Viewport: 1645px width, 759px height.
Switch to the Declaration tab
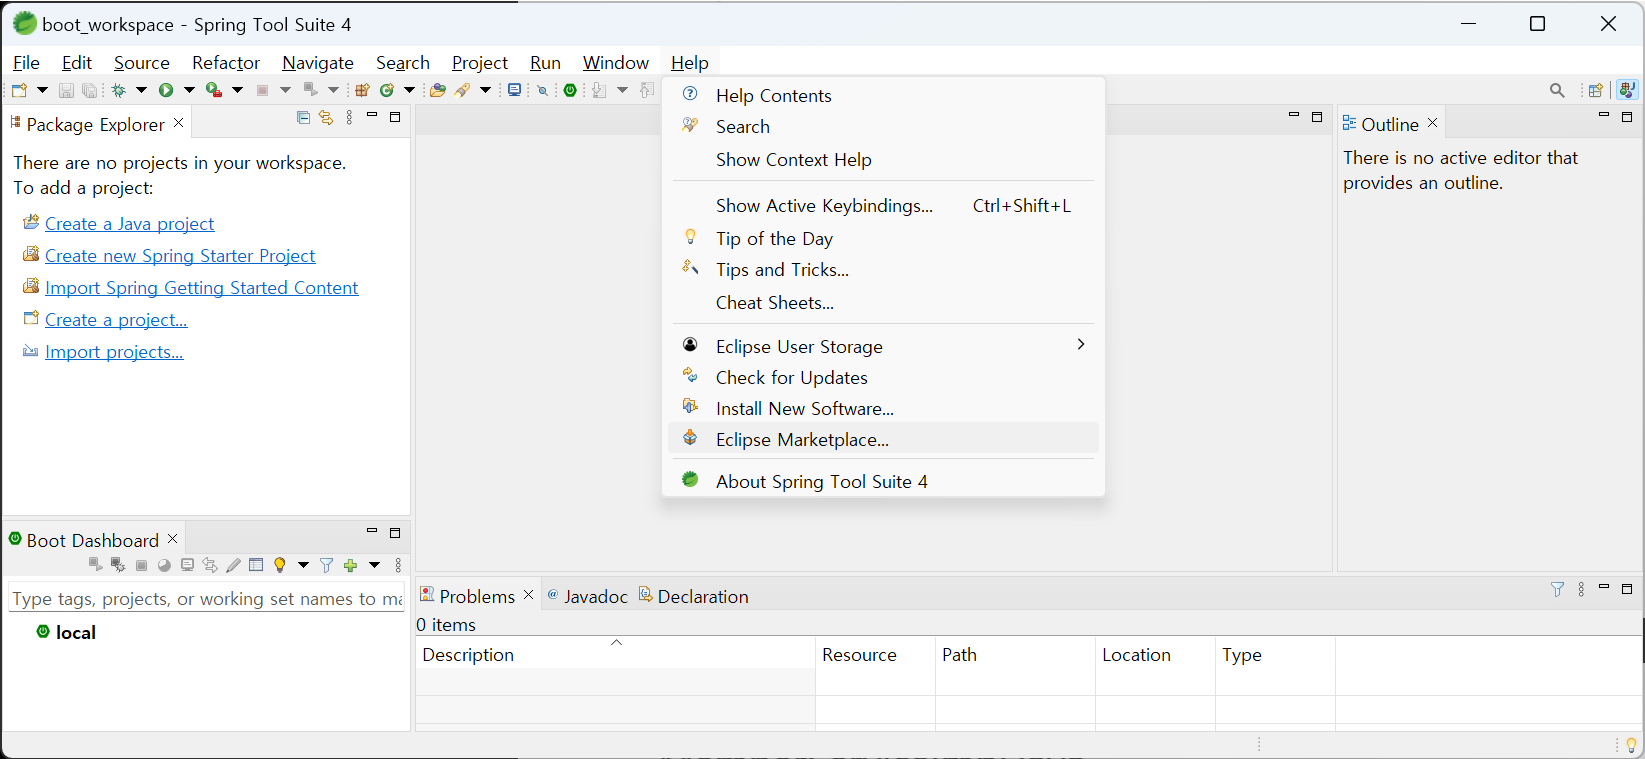(x=694, y=596)
